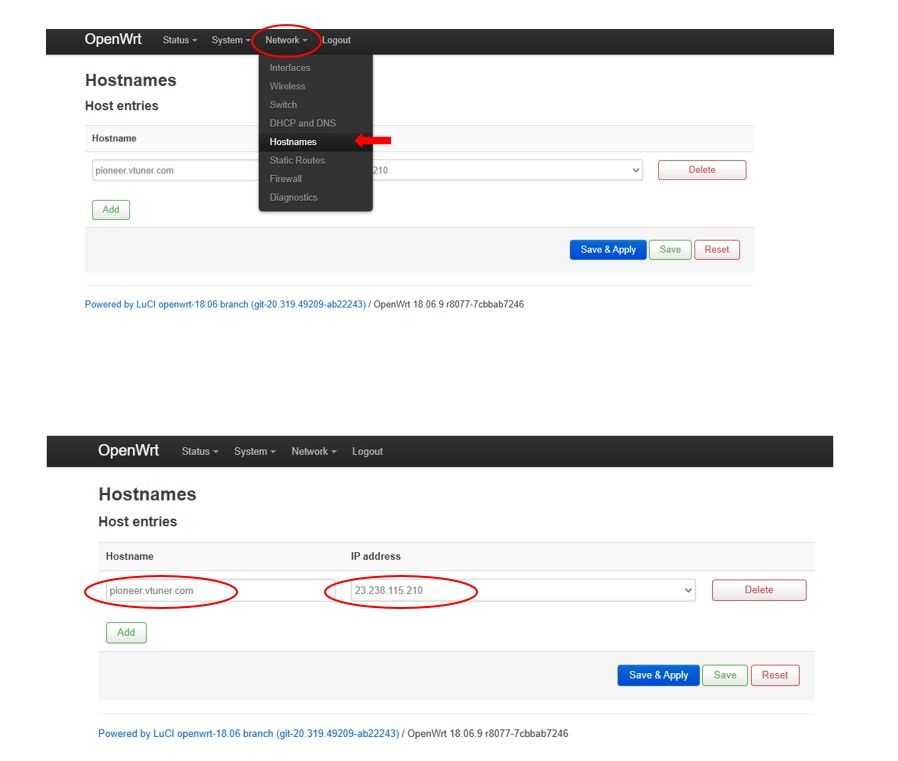
Task: Click Save & Apply in bottom screenshot
Action: (658, 675)
